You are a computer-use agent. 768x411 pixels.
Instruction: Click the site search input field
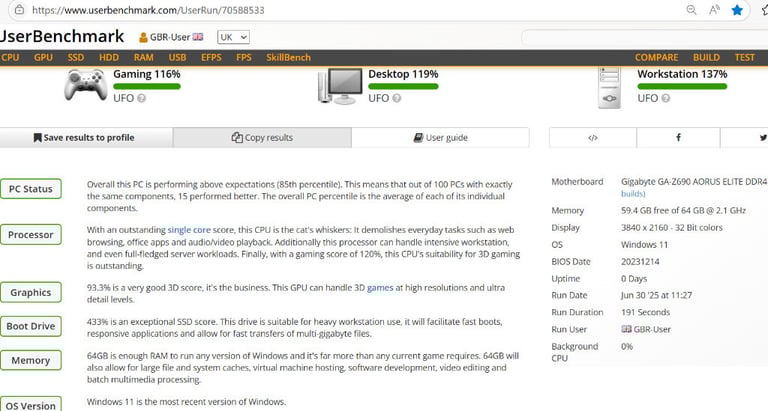[645, 37]
